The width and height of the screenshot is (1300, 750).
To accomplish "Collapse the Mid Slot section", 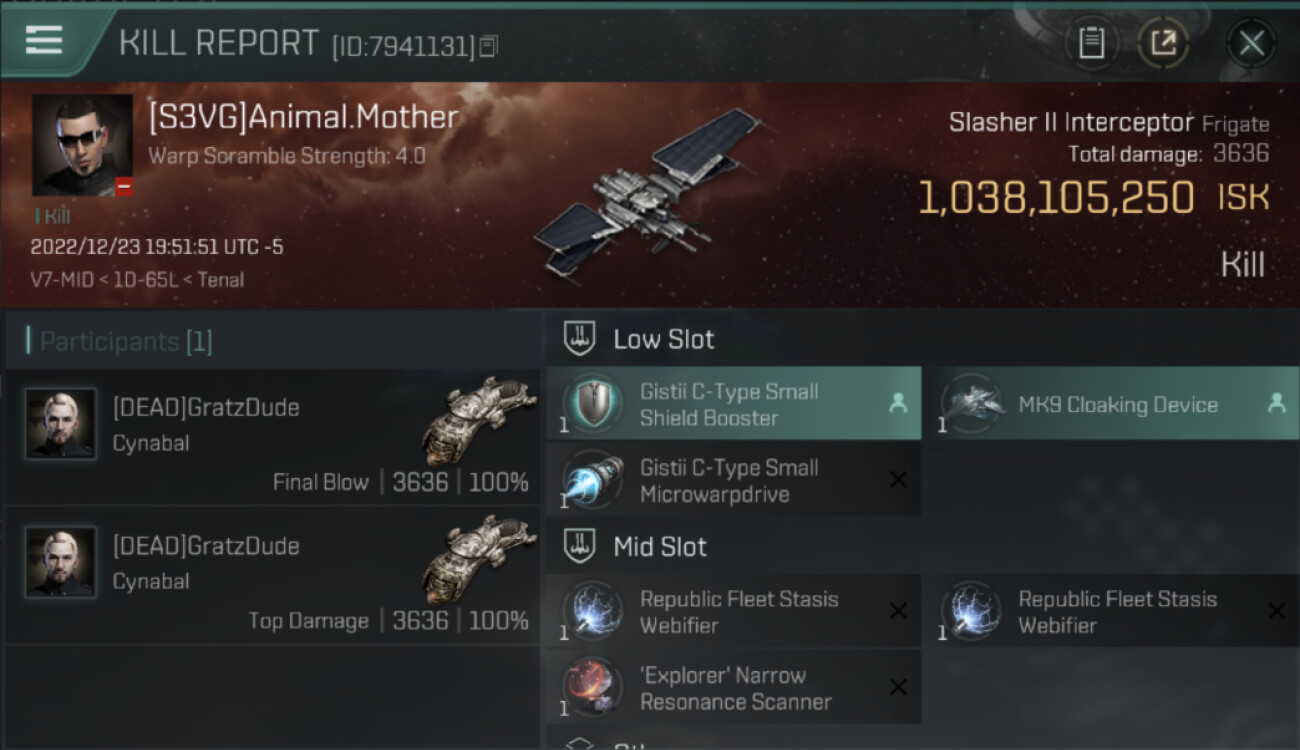I will [660, 547].
